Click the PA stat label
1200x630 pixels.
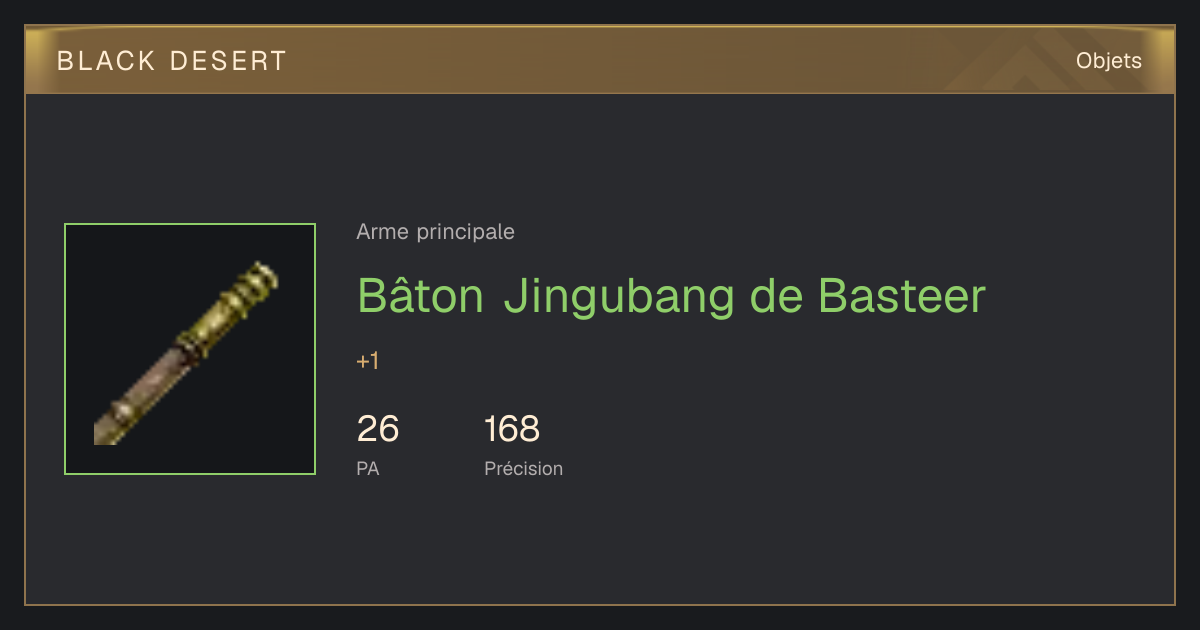coord(368,468)
